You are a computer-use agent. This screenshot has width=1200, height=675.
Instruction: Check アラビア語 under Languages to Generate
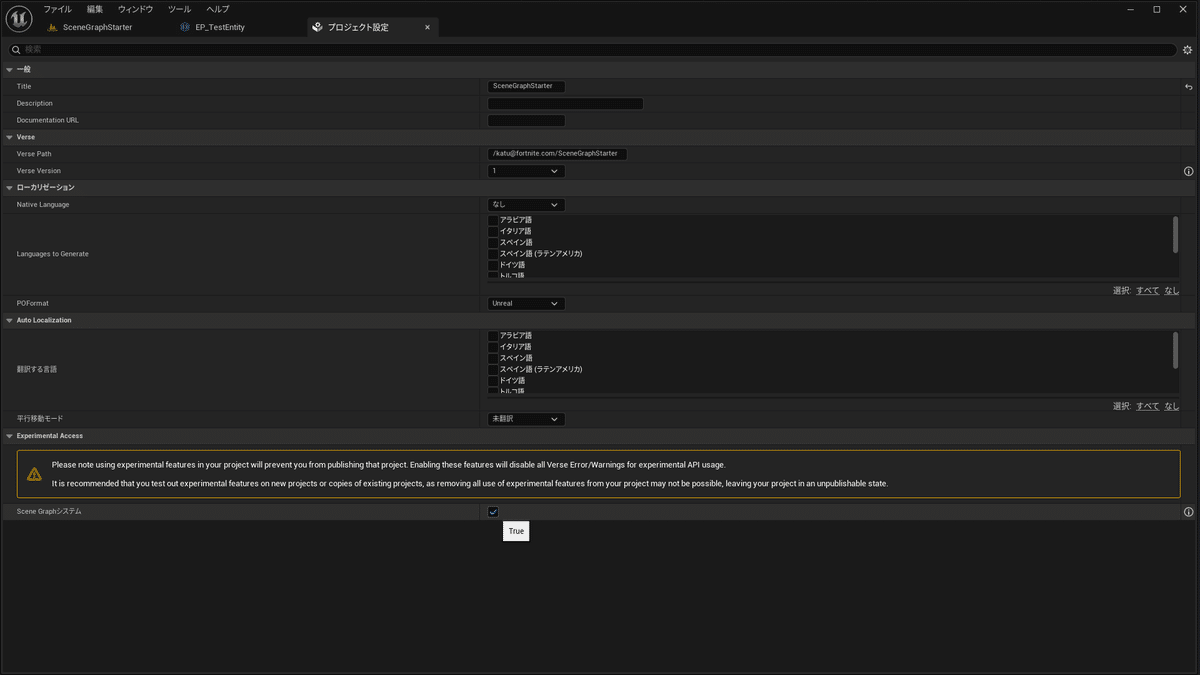coord(493,220)
